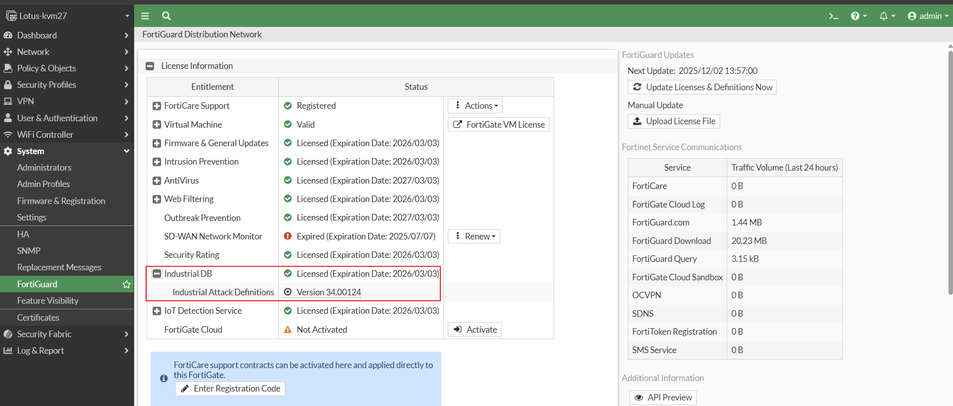Open the Renew dropdown for SD-WAN
The image size is (953, 406).
tap(475, 236)
